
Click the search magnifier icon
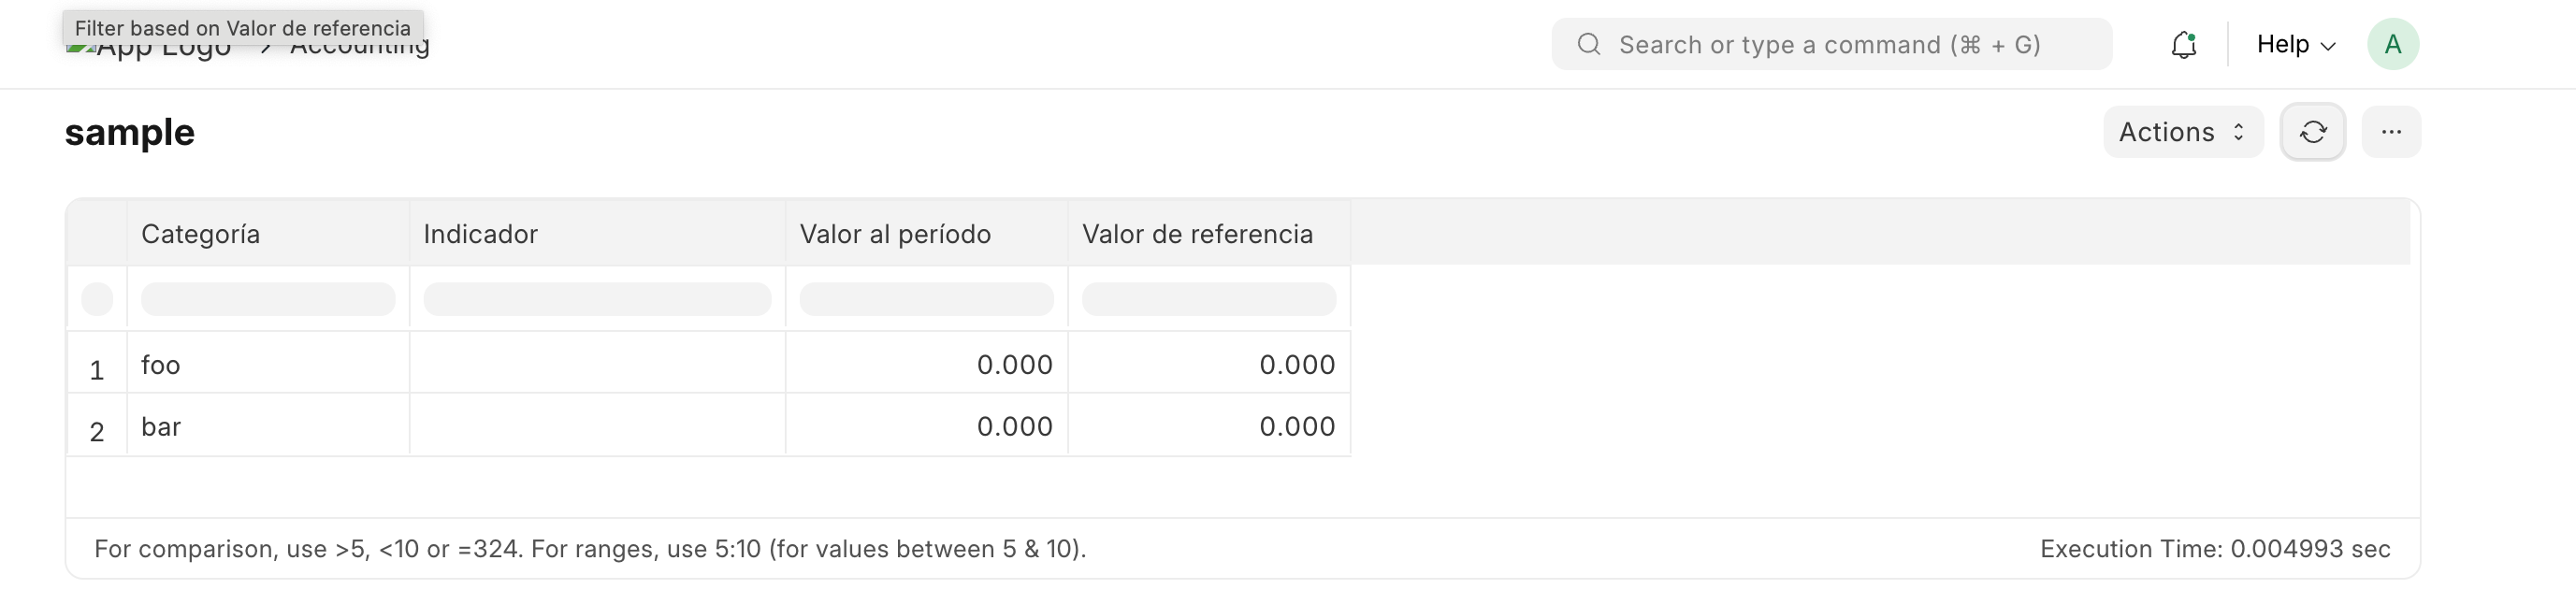[1589, 44]
